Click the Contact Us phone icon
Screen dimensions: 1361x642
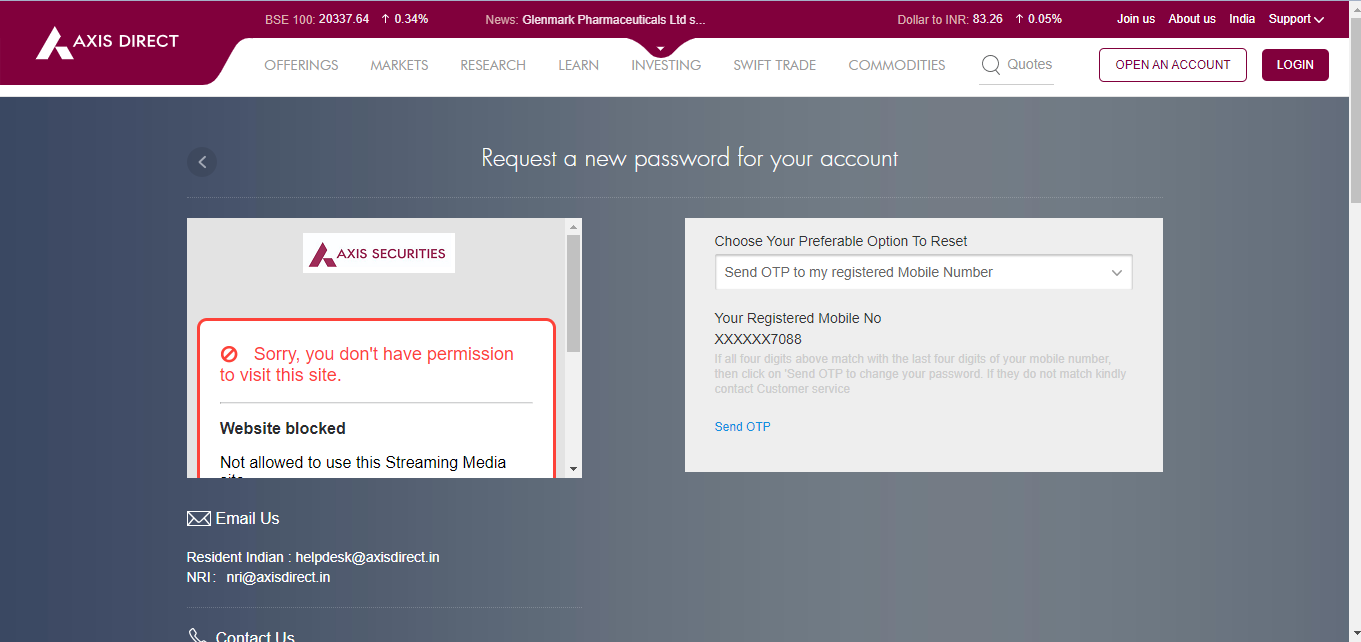coord(197,636)
